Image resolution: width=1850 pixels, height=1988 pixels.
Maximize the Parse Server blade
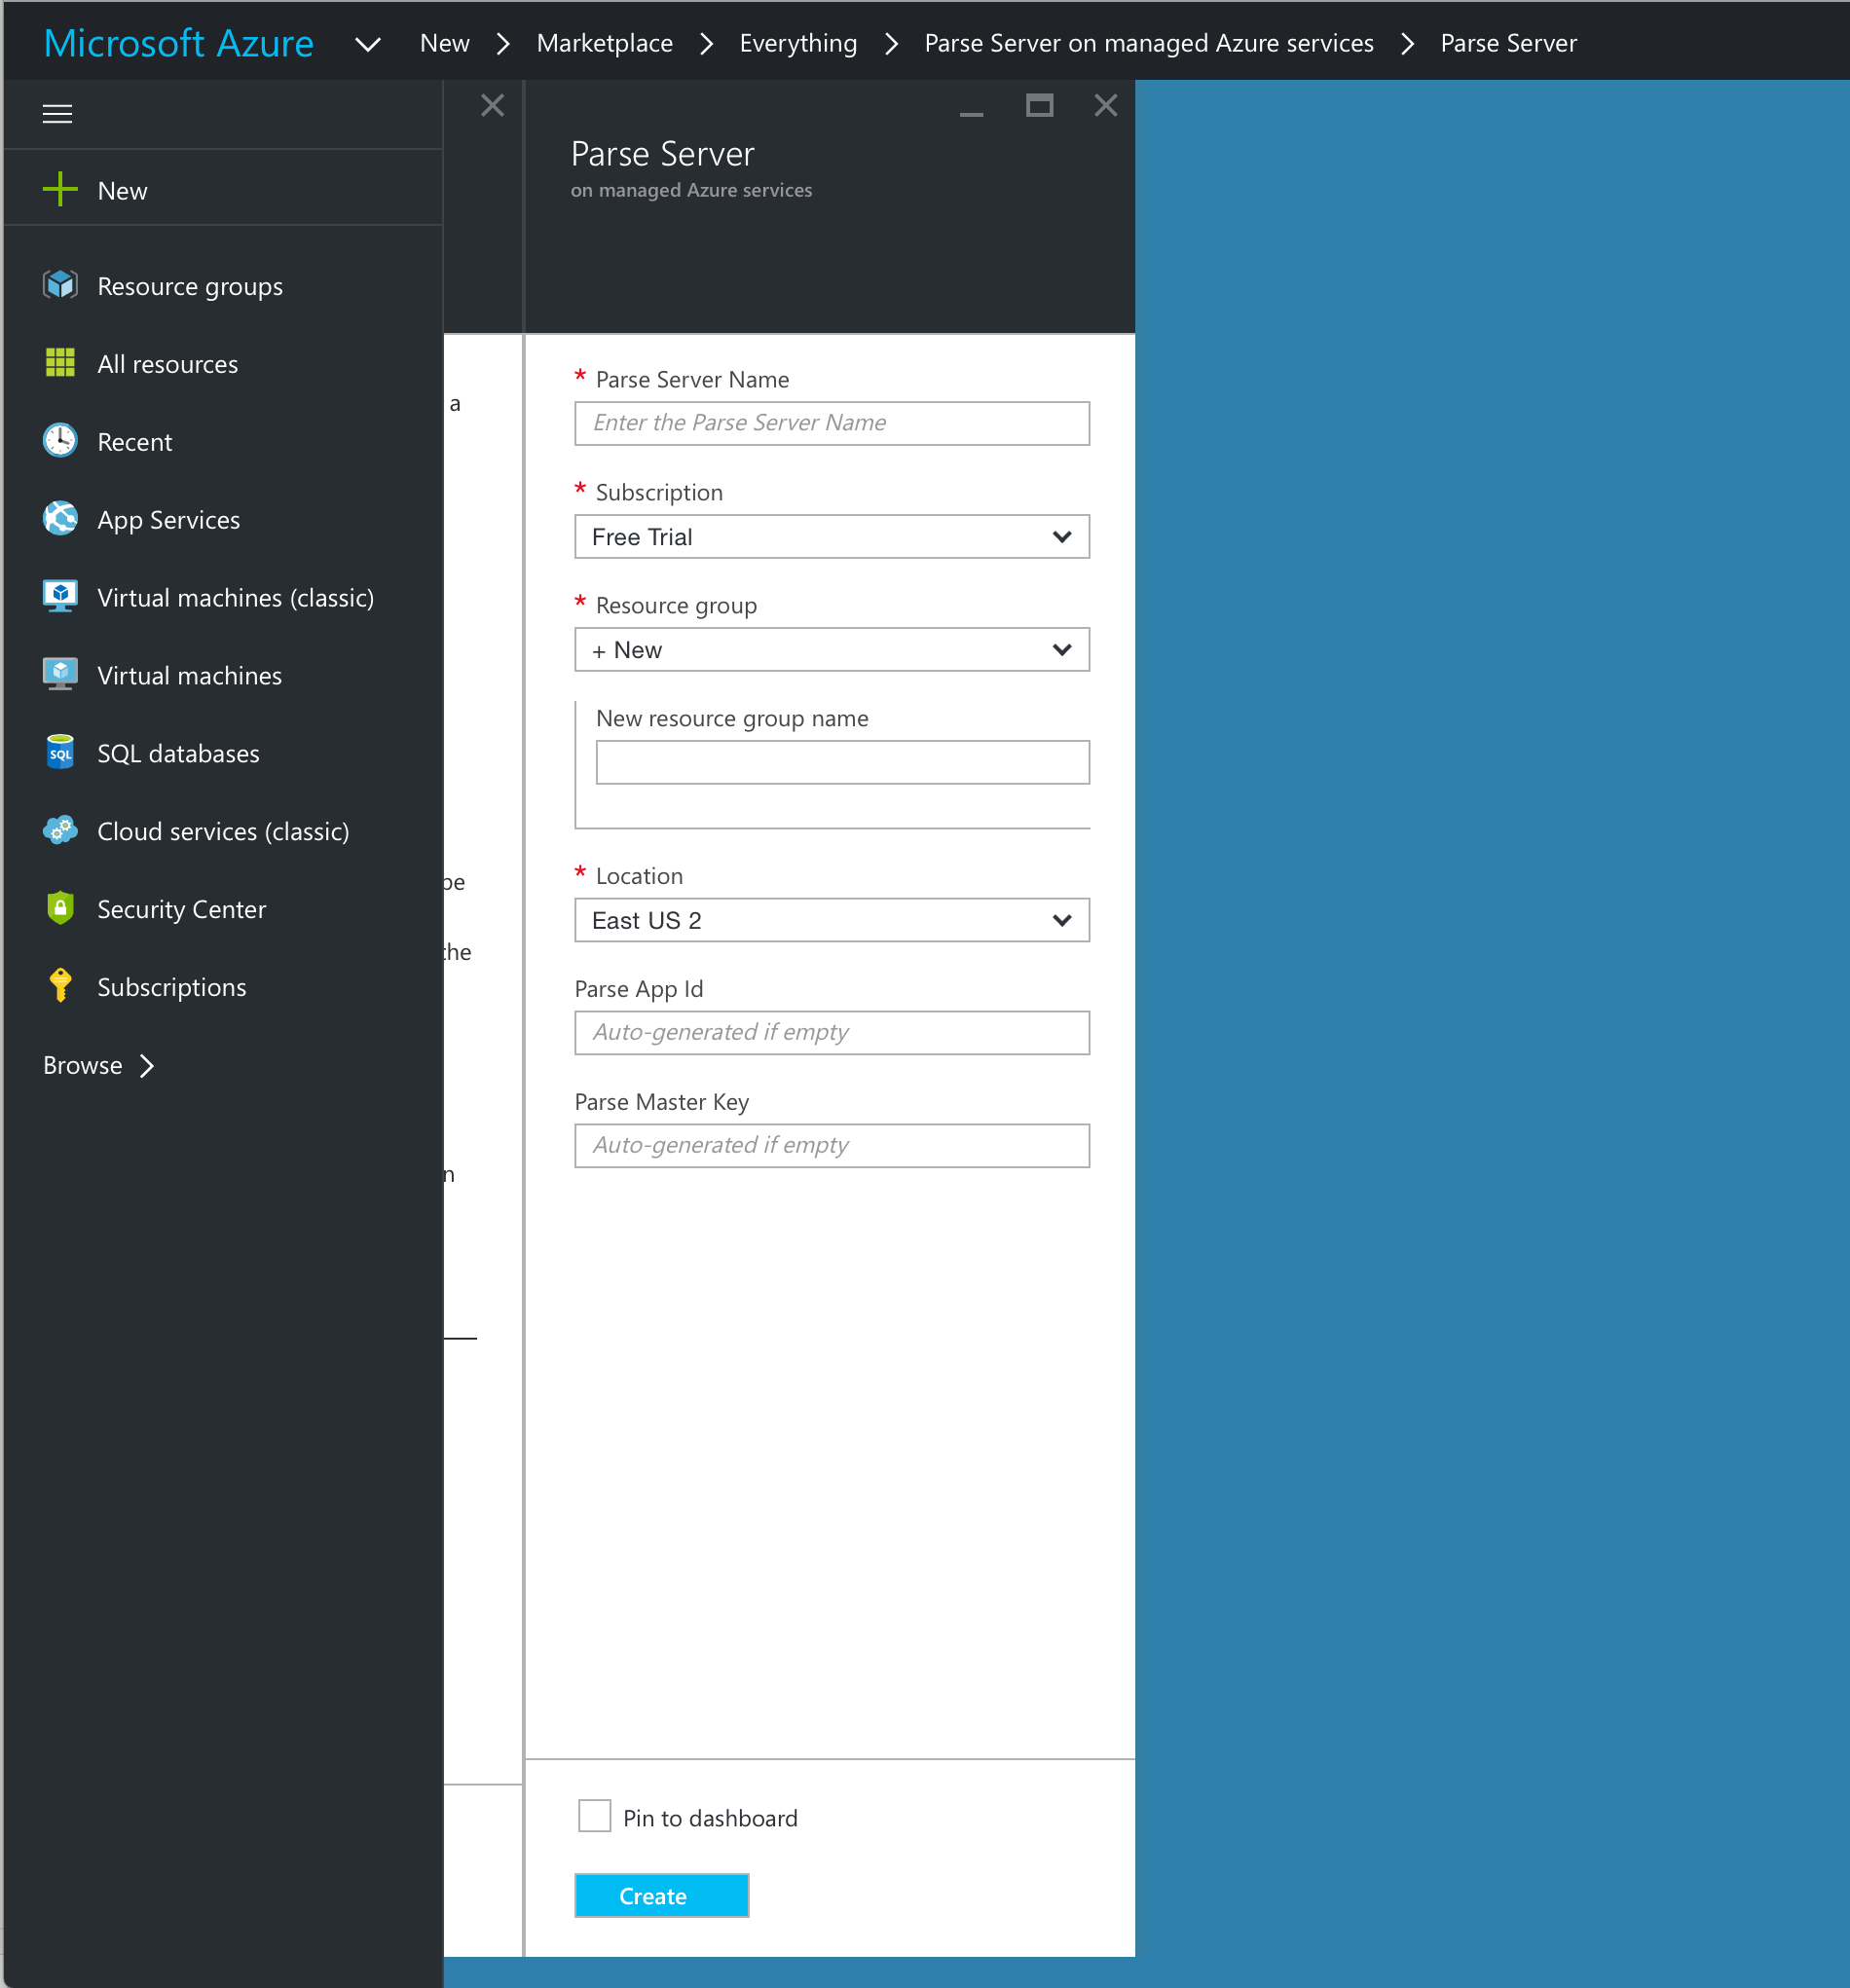(1039, 105)
